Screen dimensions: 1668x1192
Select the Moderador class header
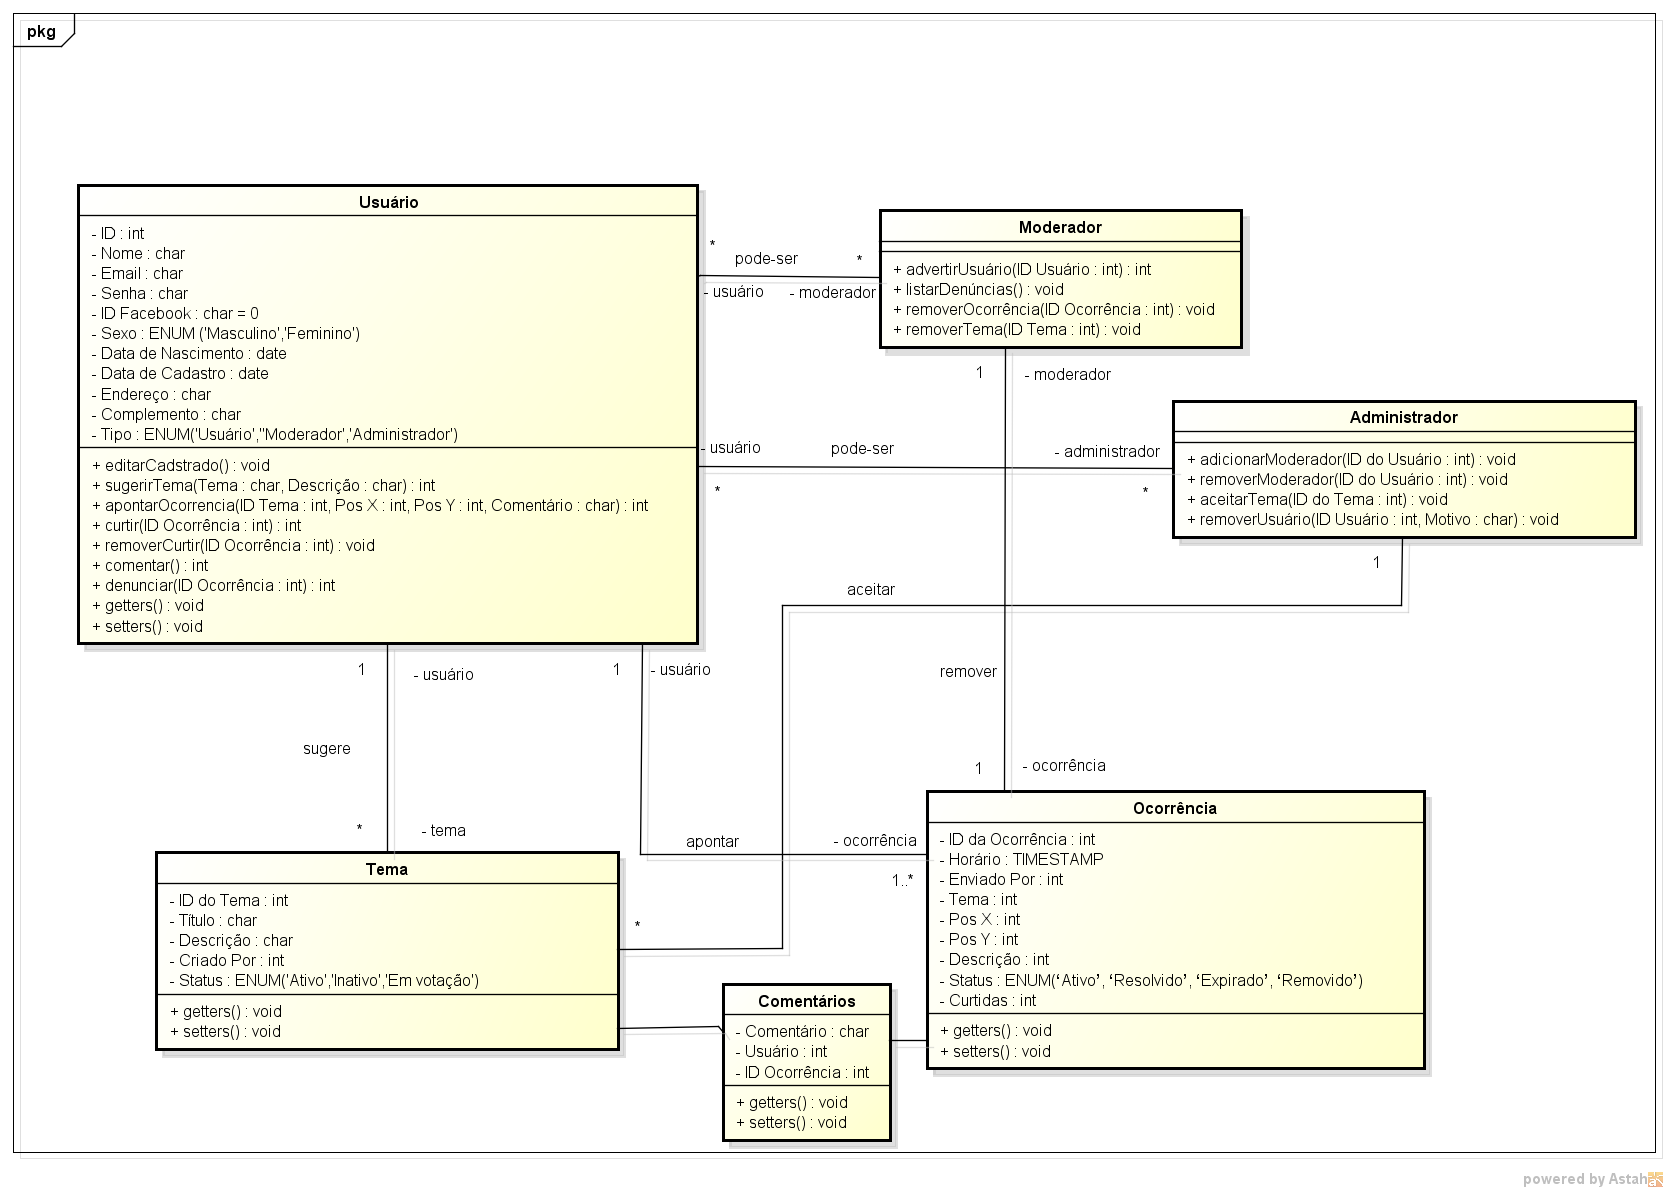tap(1060, 227)
